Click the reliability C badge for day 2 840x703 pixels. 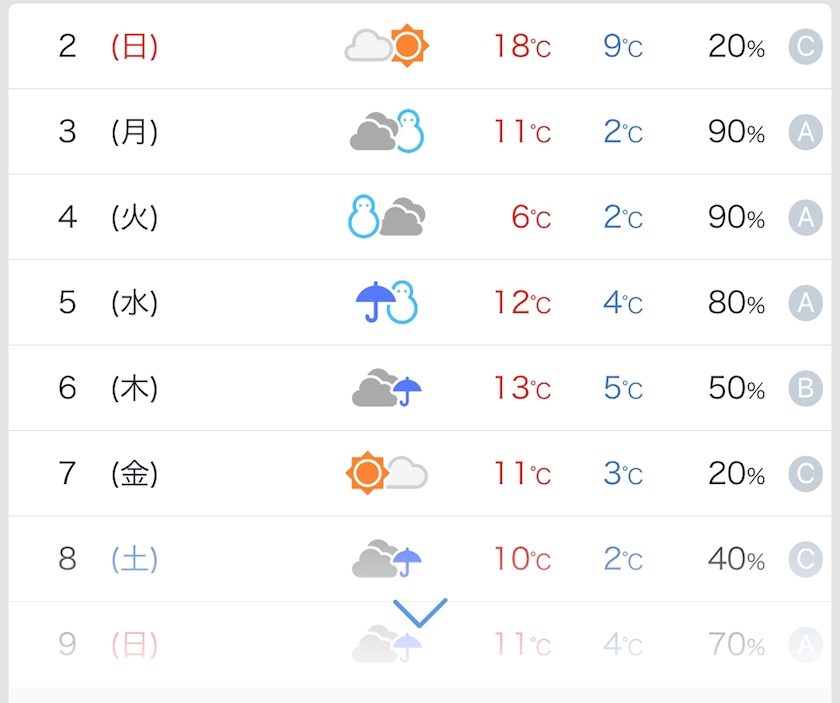point(805,46)
